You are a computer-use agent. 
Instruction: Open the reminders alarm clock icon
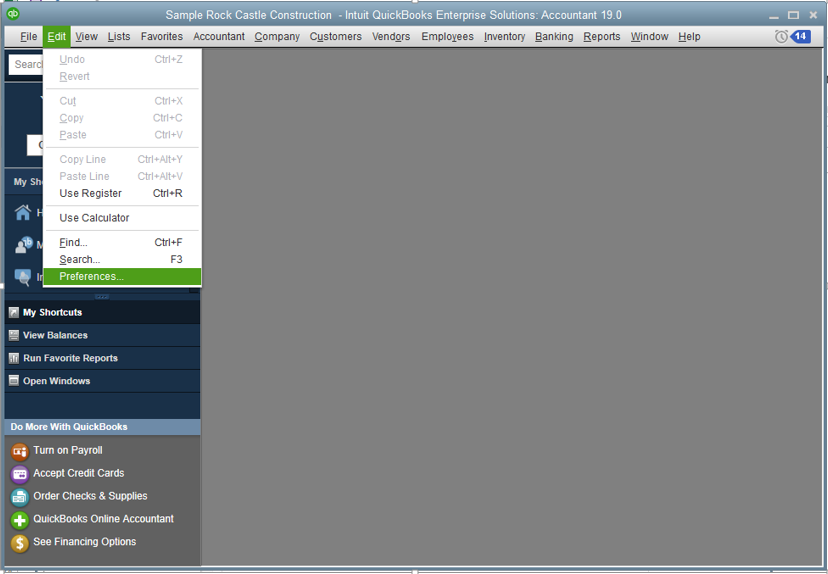coord(782,36)
